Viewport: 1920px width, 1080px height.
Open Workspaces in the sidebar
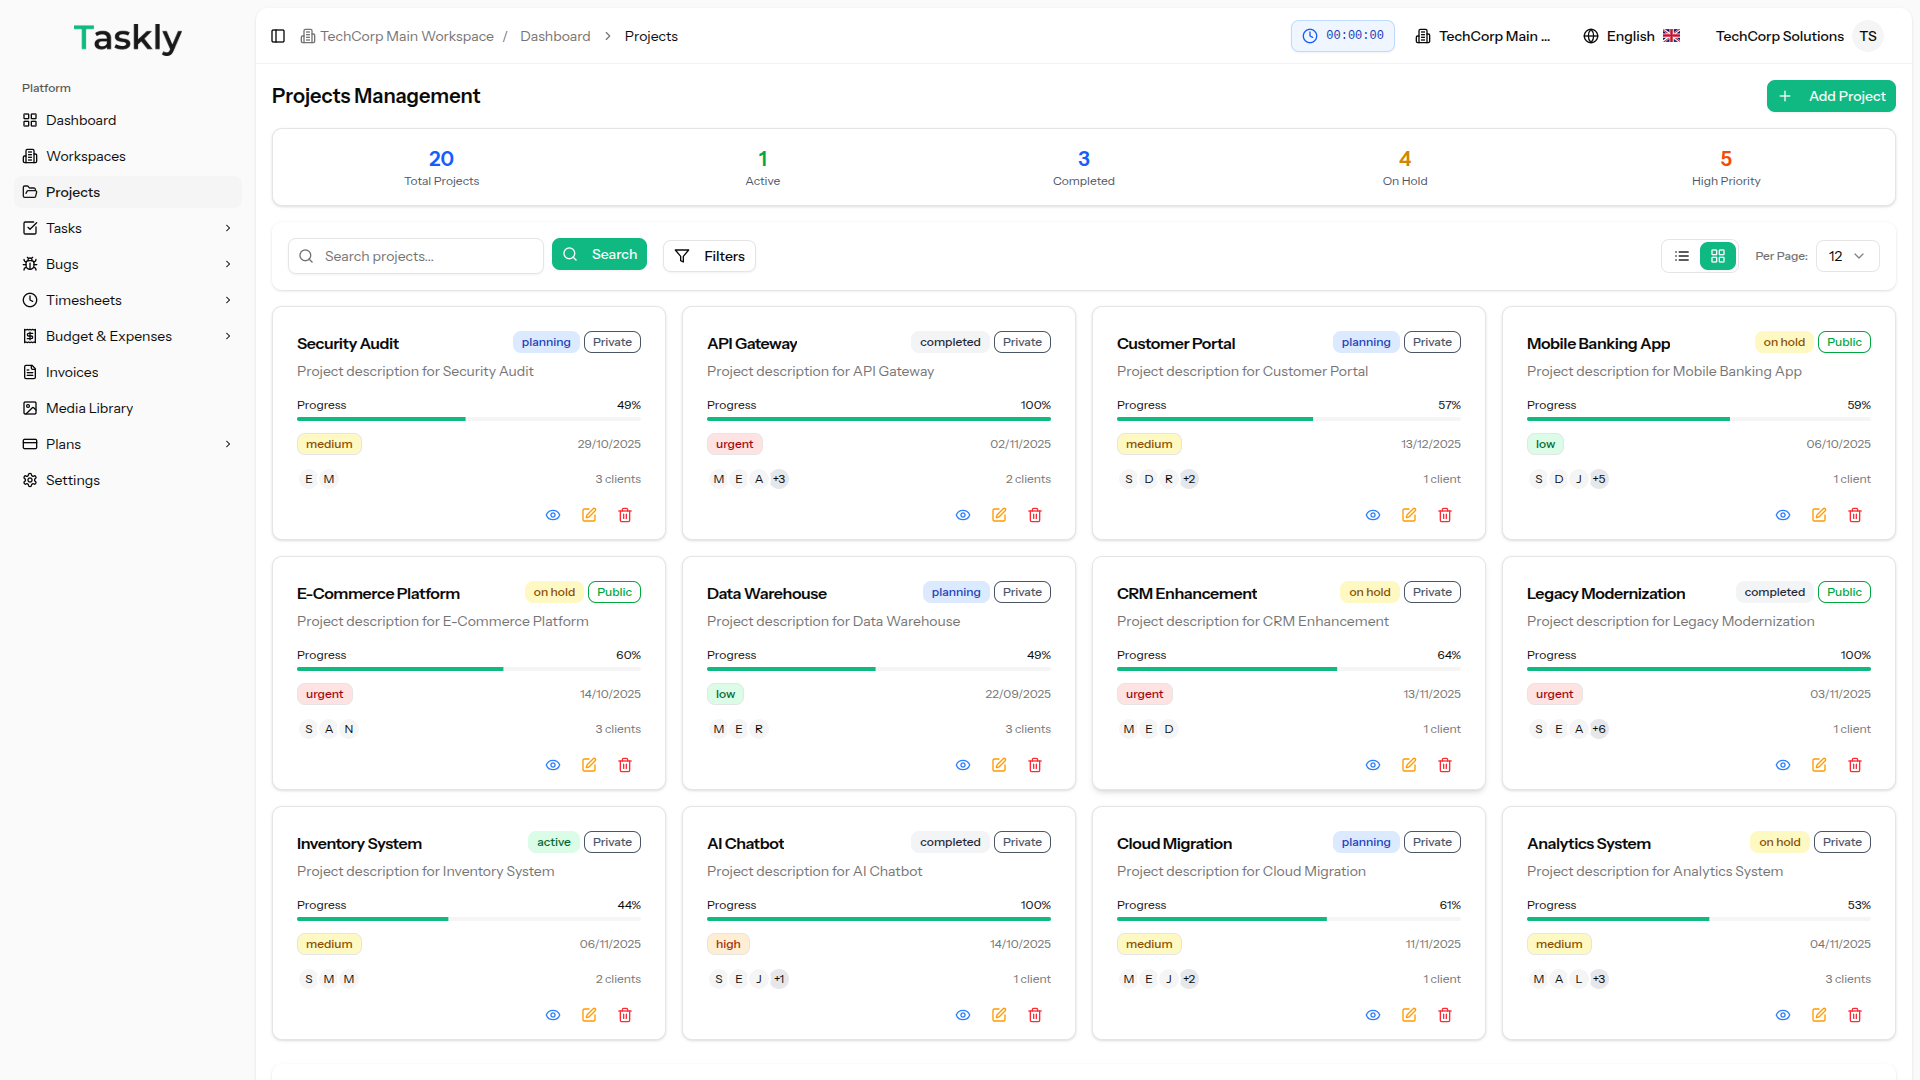(86, 156)
